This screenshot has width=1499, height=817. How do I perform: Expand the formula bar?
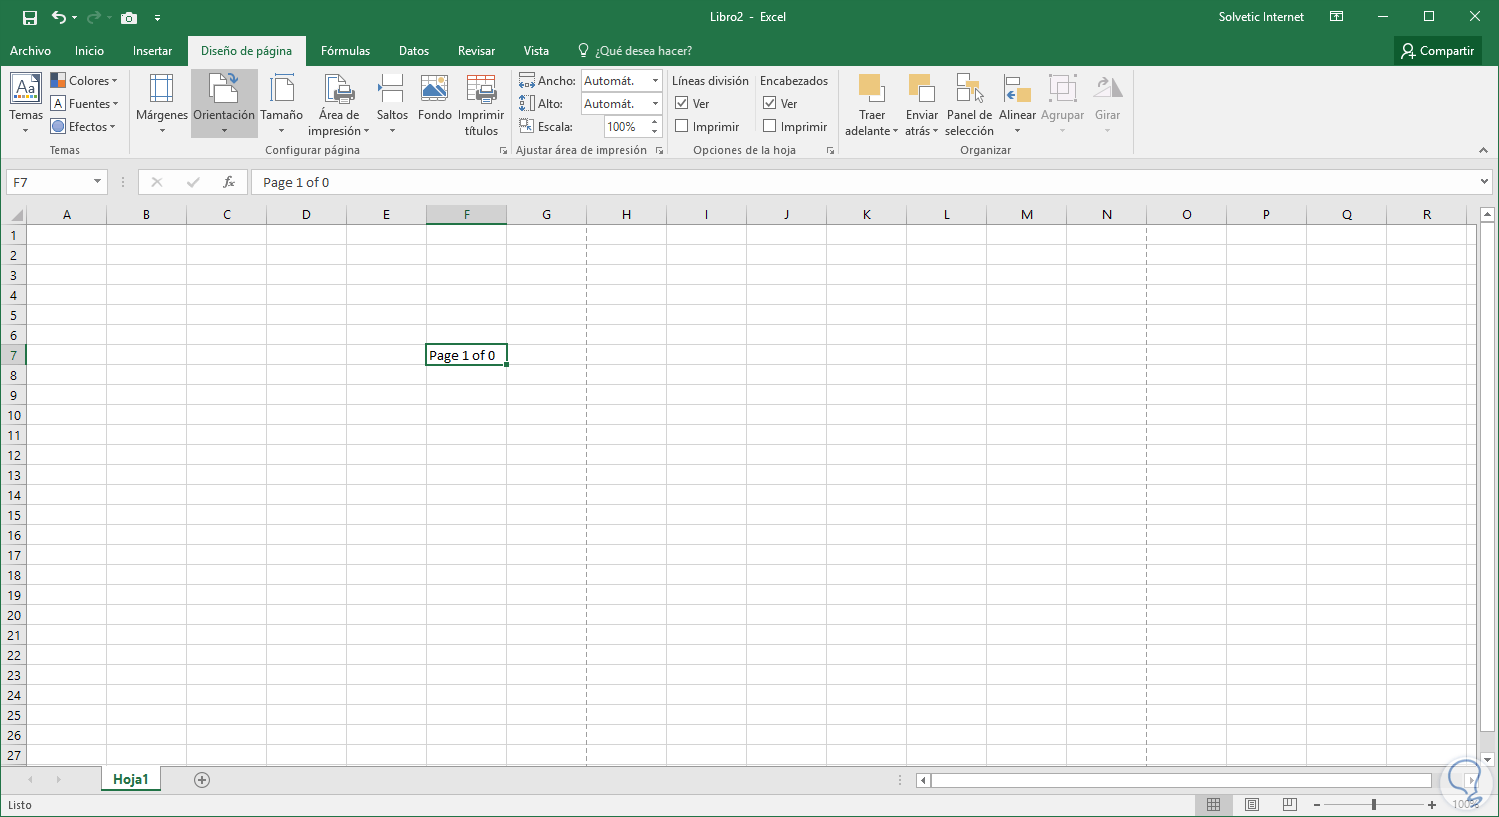coord(1484,182)
